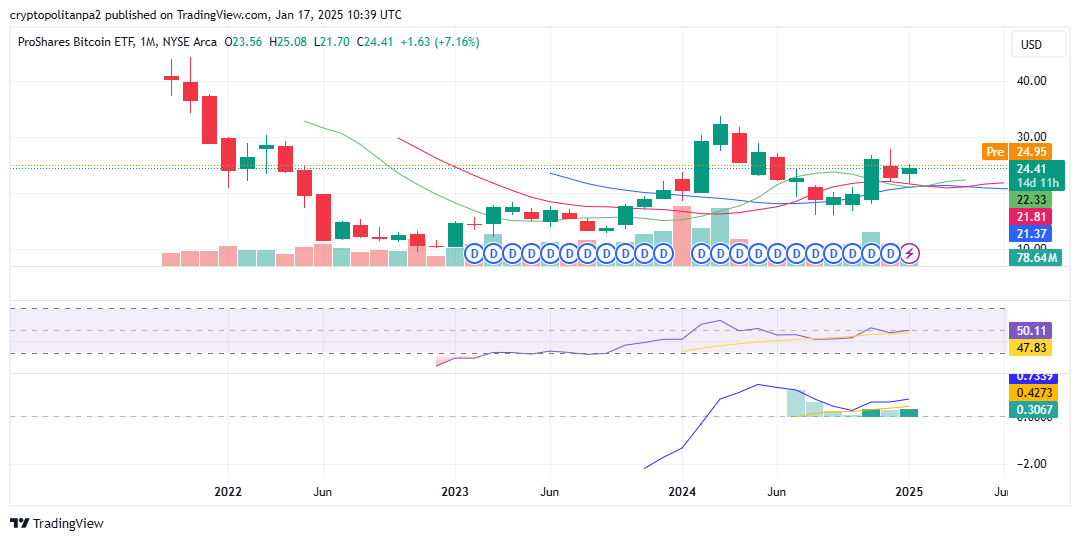Click the 2023 label on time axis
Image resolution: width=1080 pixels, height=541 pixels.
455,492
